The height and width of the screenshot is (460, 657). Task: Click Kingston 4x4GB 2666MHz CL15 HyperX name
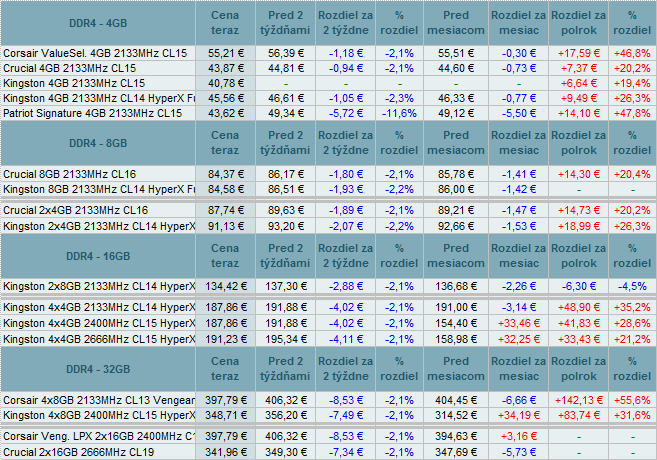99,339
